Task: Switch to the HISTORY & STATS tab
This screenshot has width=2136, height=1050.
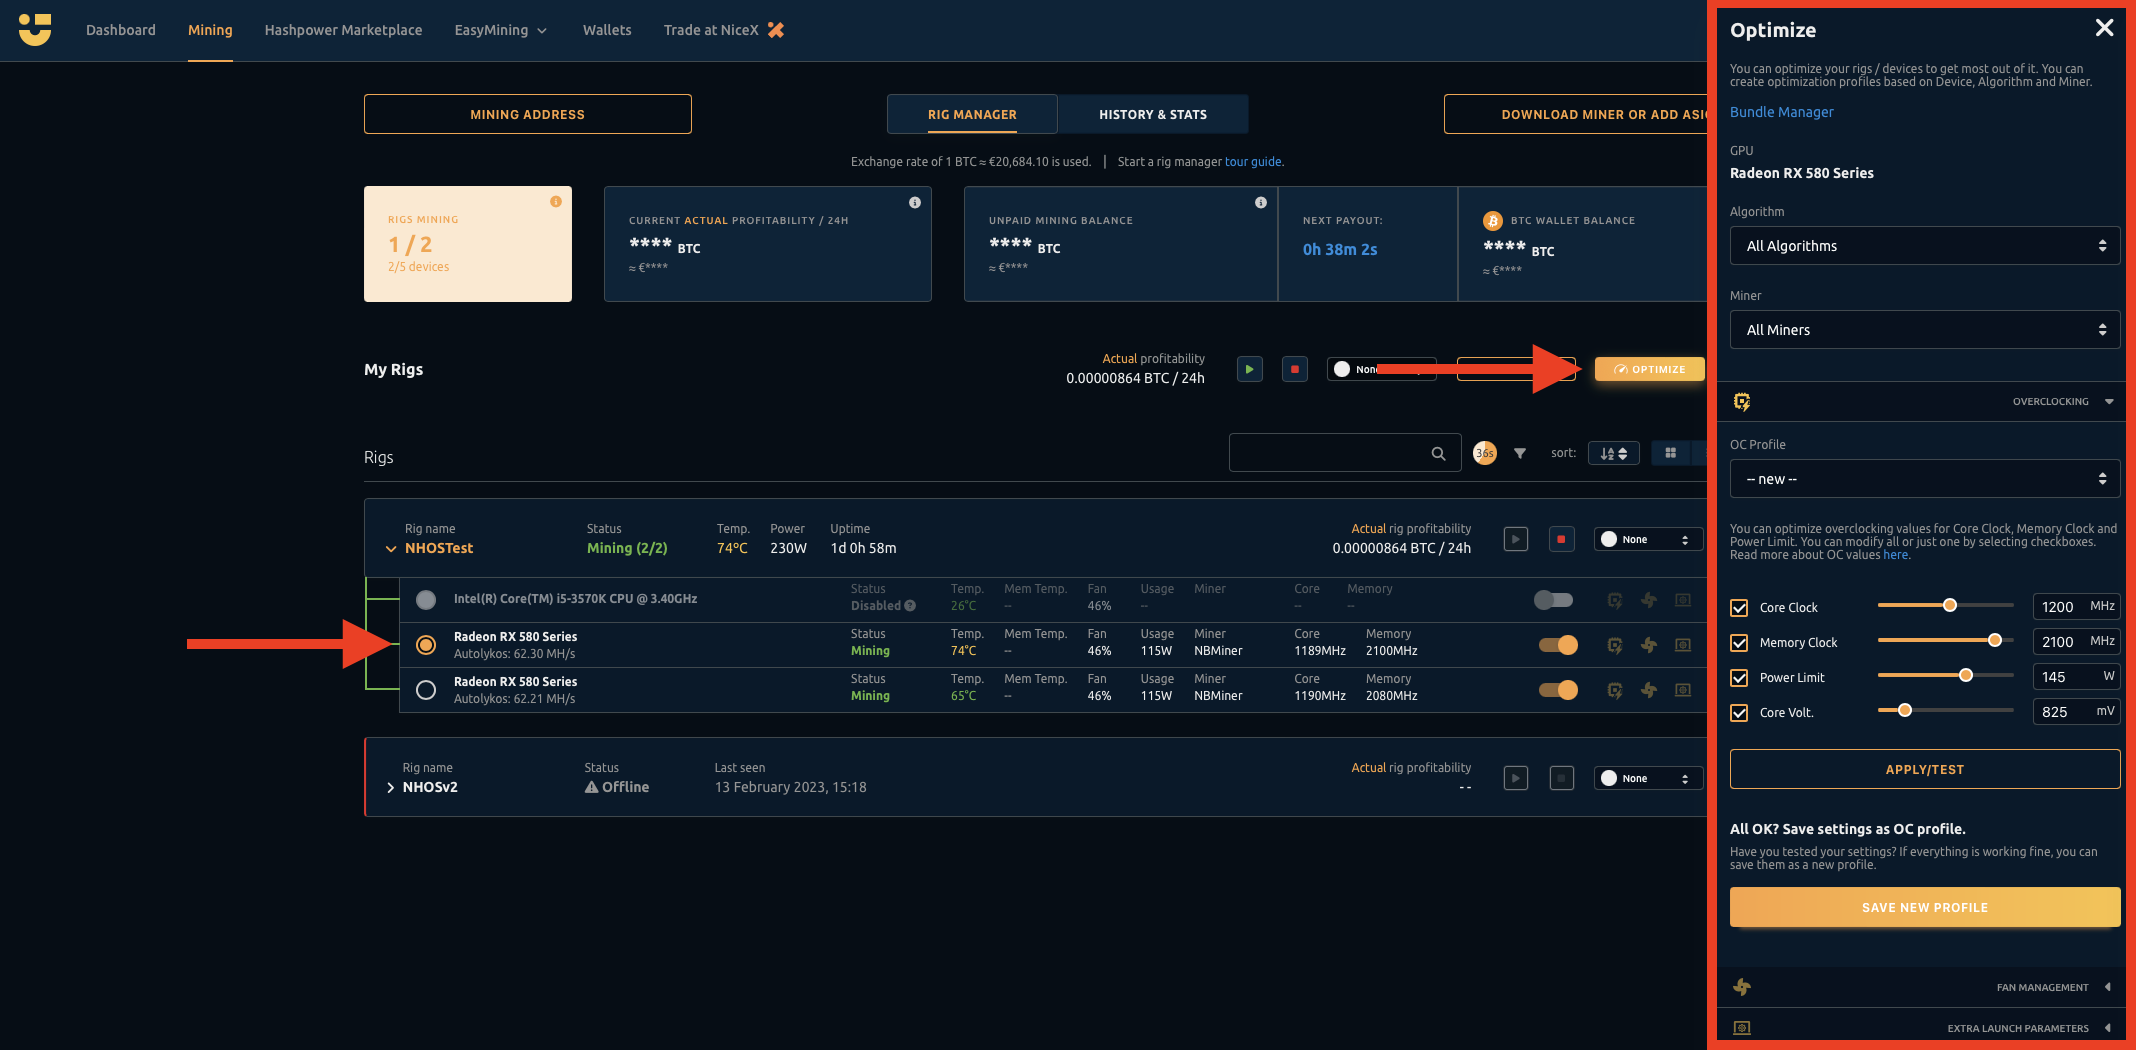Action: coord(1152,114)
